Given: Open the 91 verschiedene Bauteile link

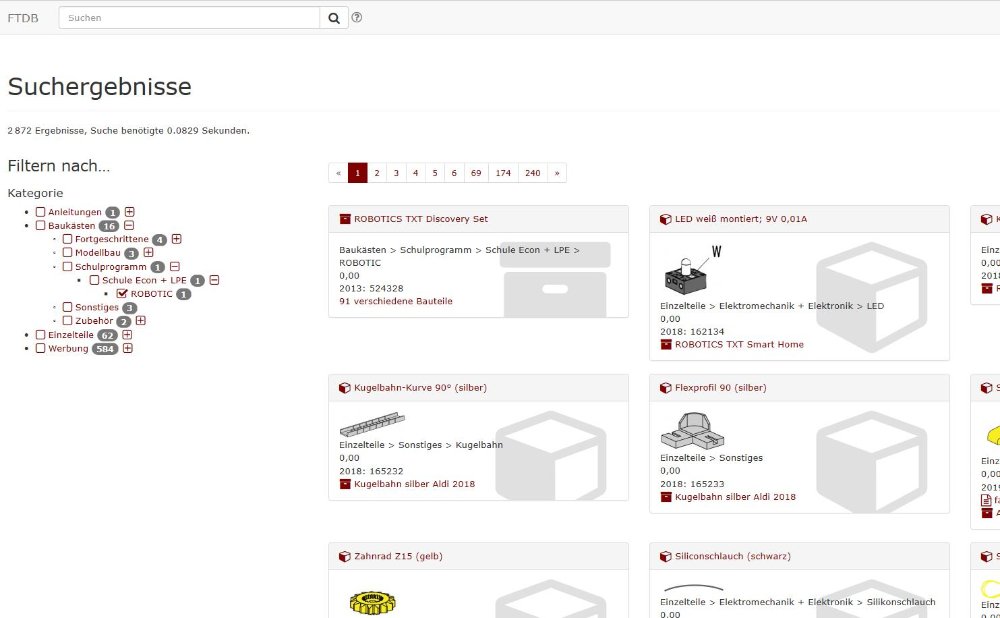Looking at the screenshot, I should 396,301.
